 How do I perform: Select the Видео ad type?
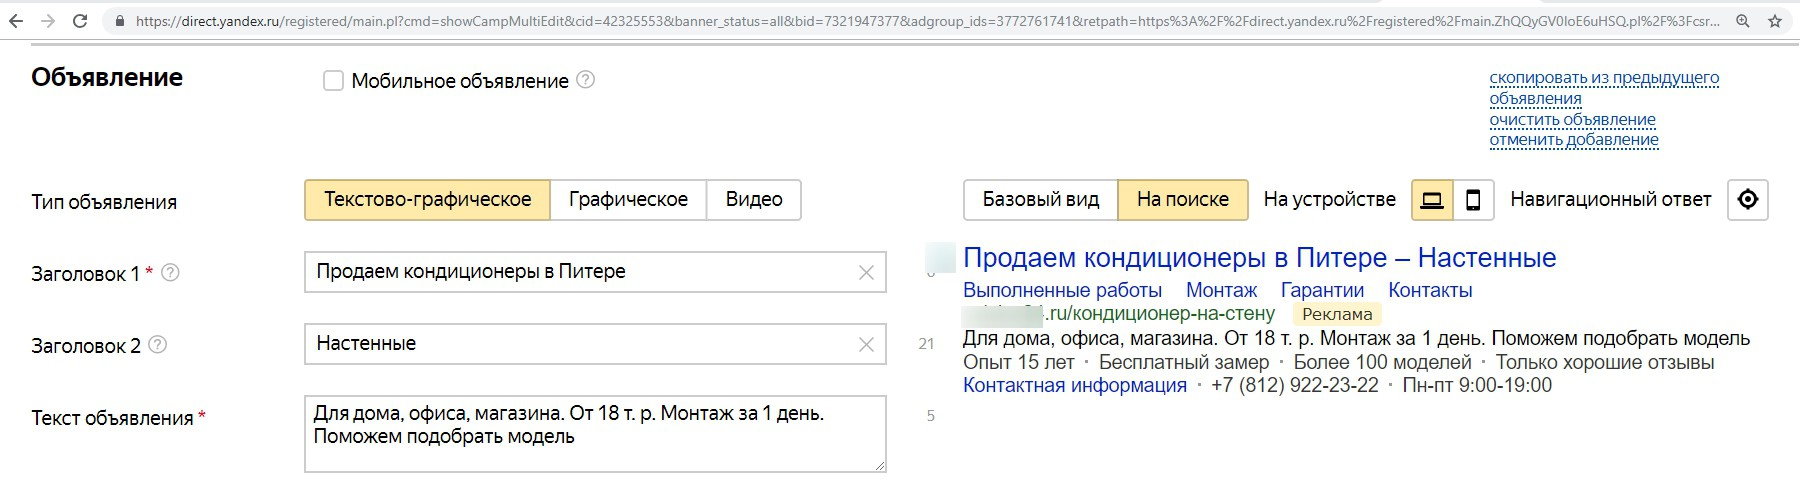point(754,200)
